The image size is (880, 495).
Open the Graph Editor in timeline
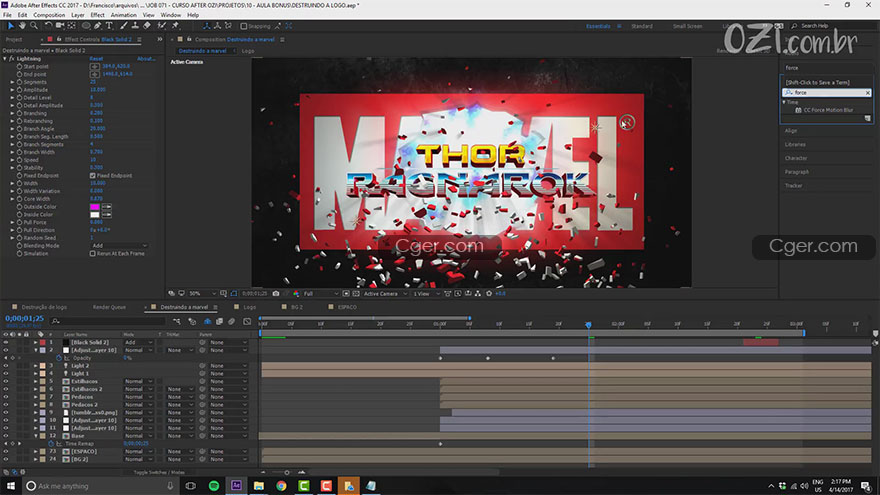point(247,322)
